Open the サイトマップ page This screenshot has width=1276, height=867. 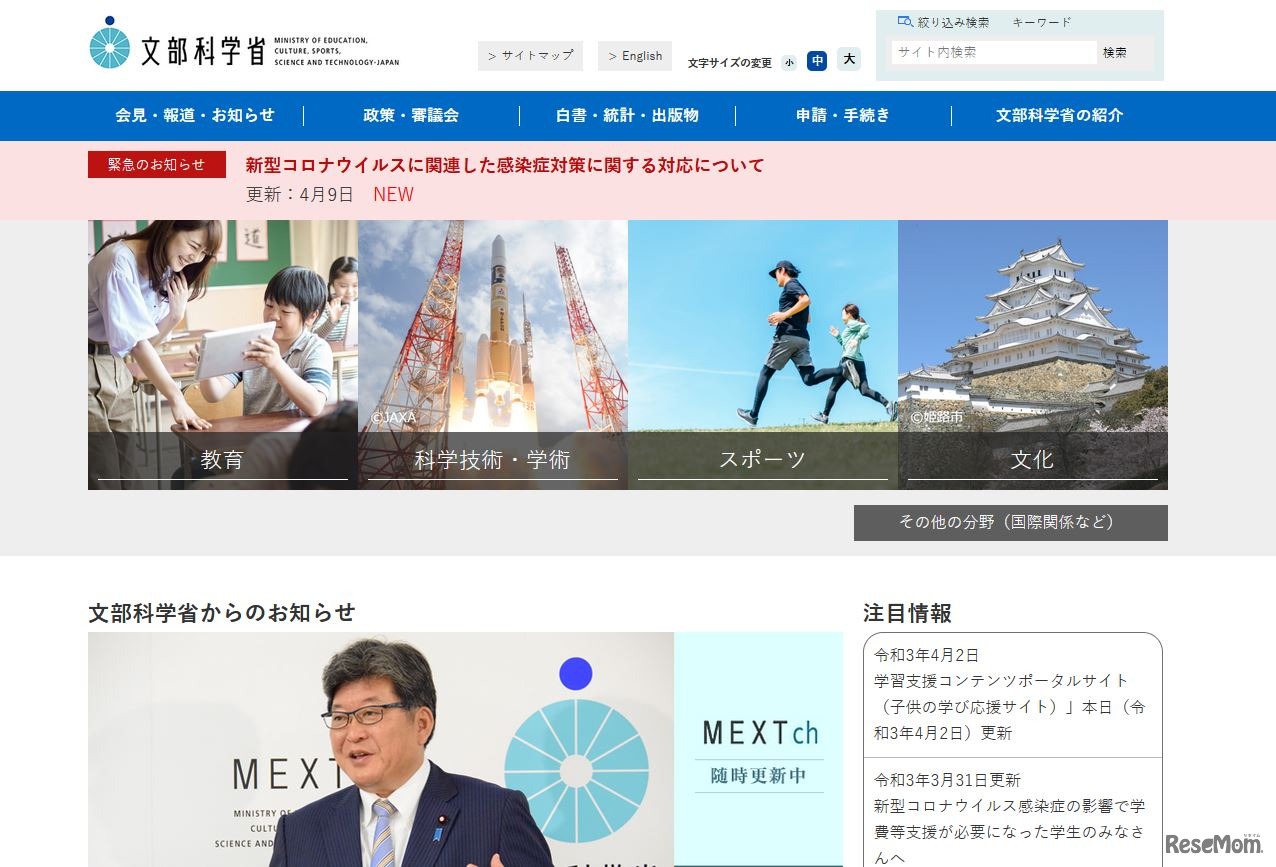coord(530,56)
